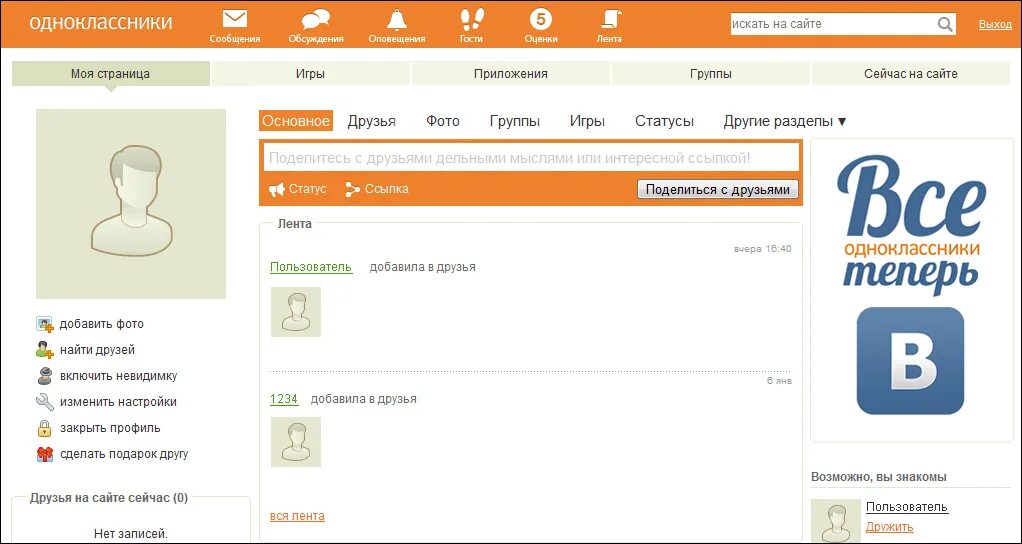The image size is (1022, 544).
Task: Click Пользователь link in feed
Action: point(311,267)
